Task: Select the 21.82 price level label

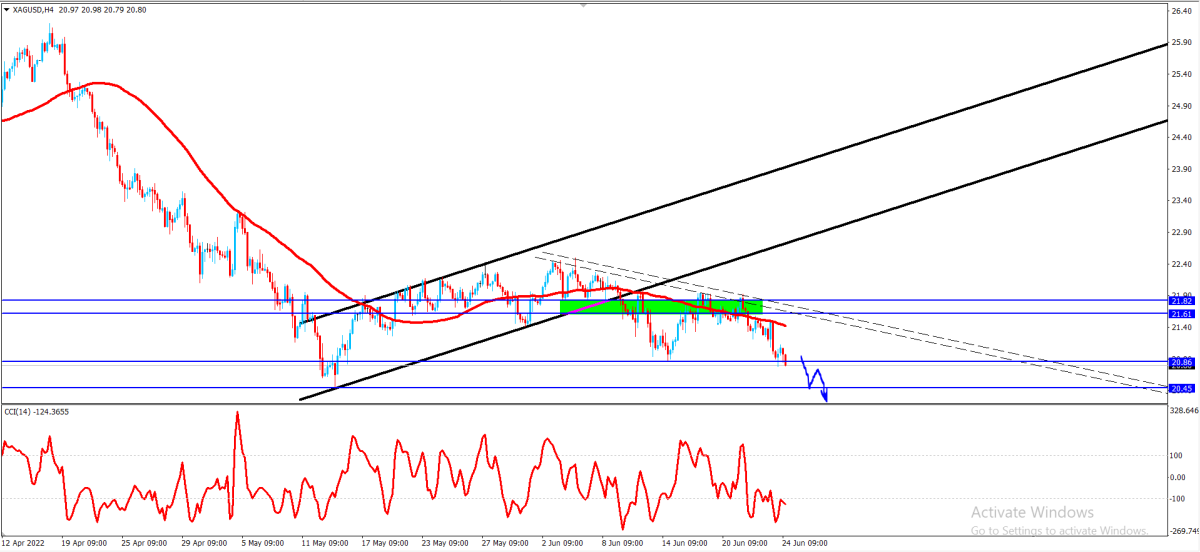Action: click(1182, 300)
